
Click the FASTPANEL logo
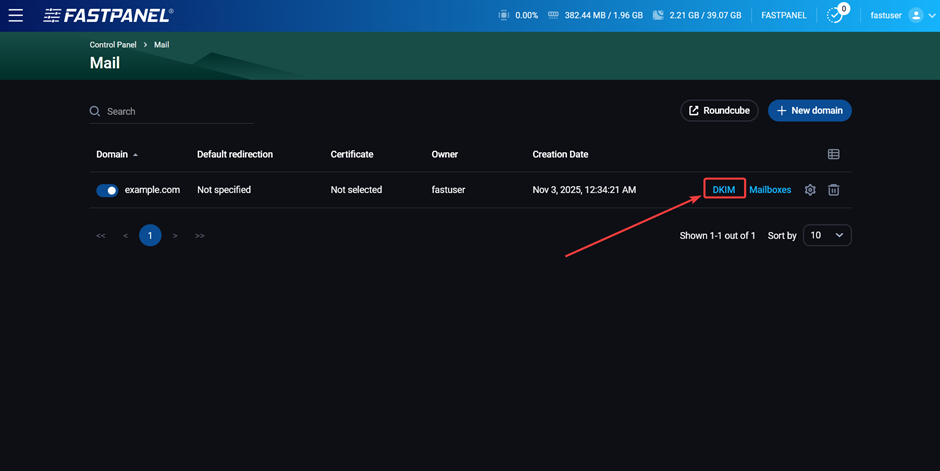pos(108,16)
